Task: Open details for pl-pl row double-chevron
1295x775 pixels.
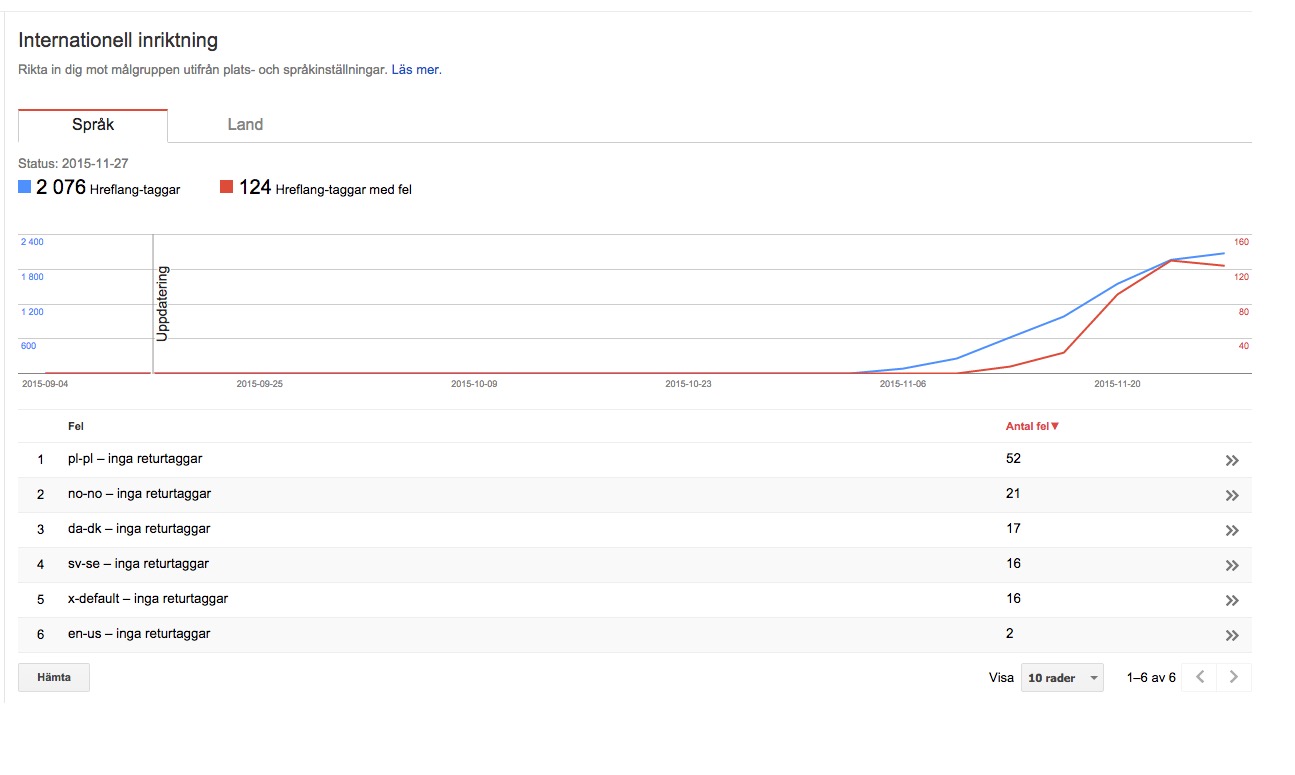Action: coord(1231,461)
